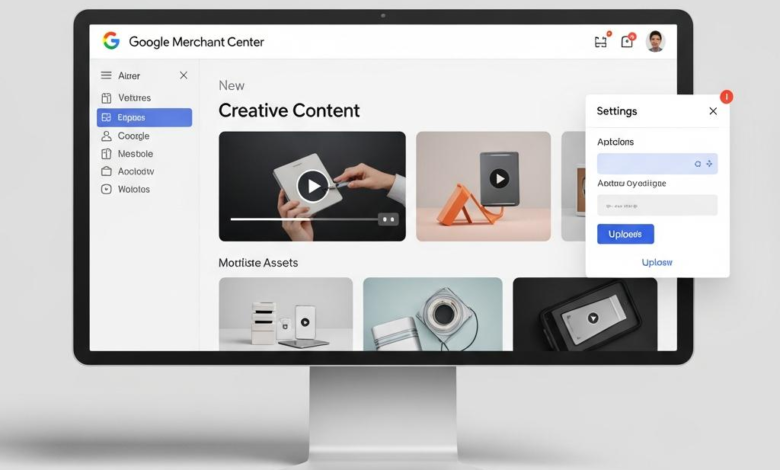The image size is (780, 470).
Task: Open the asset thumbnail with round charger
Action: point(433,314)
